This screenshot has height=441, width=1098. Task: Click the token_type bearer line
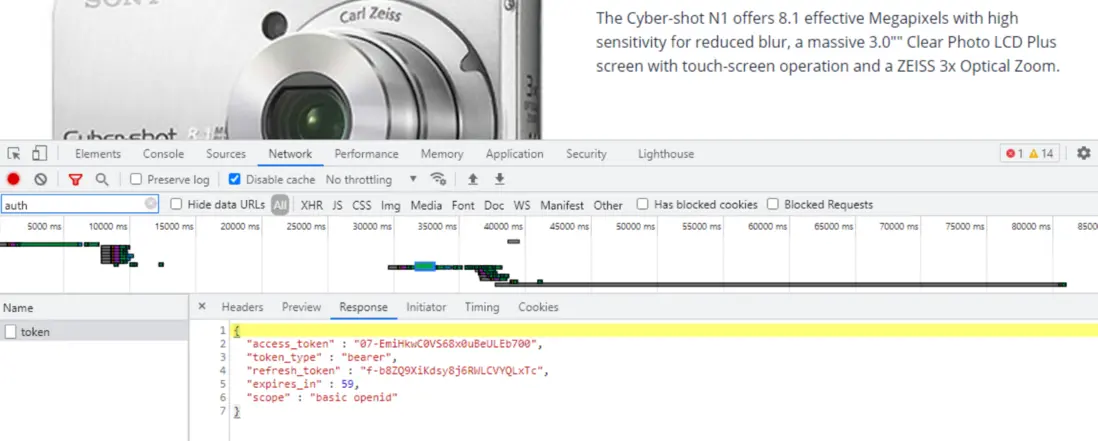click(321, 357)
